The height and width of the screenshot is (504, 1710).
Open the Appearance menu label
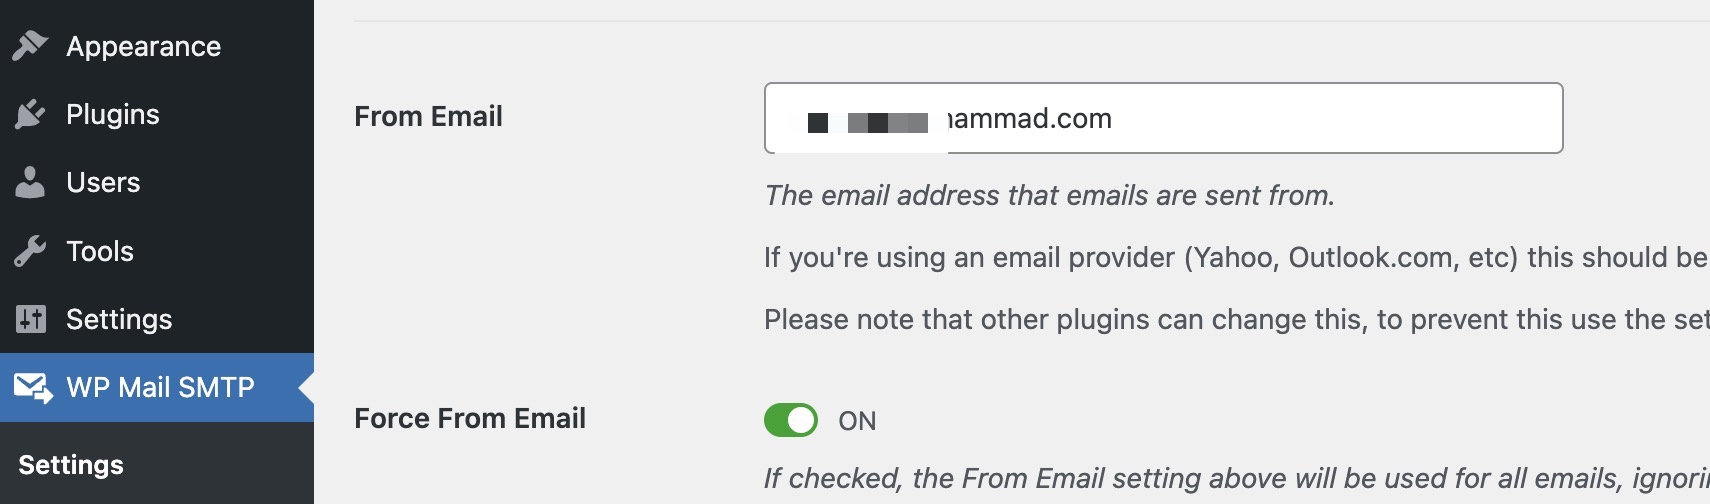pos(143,46)
